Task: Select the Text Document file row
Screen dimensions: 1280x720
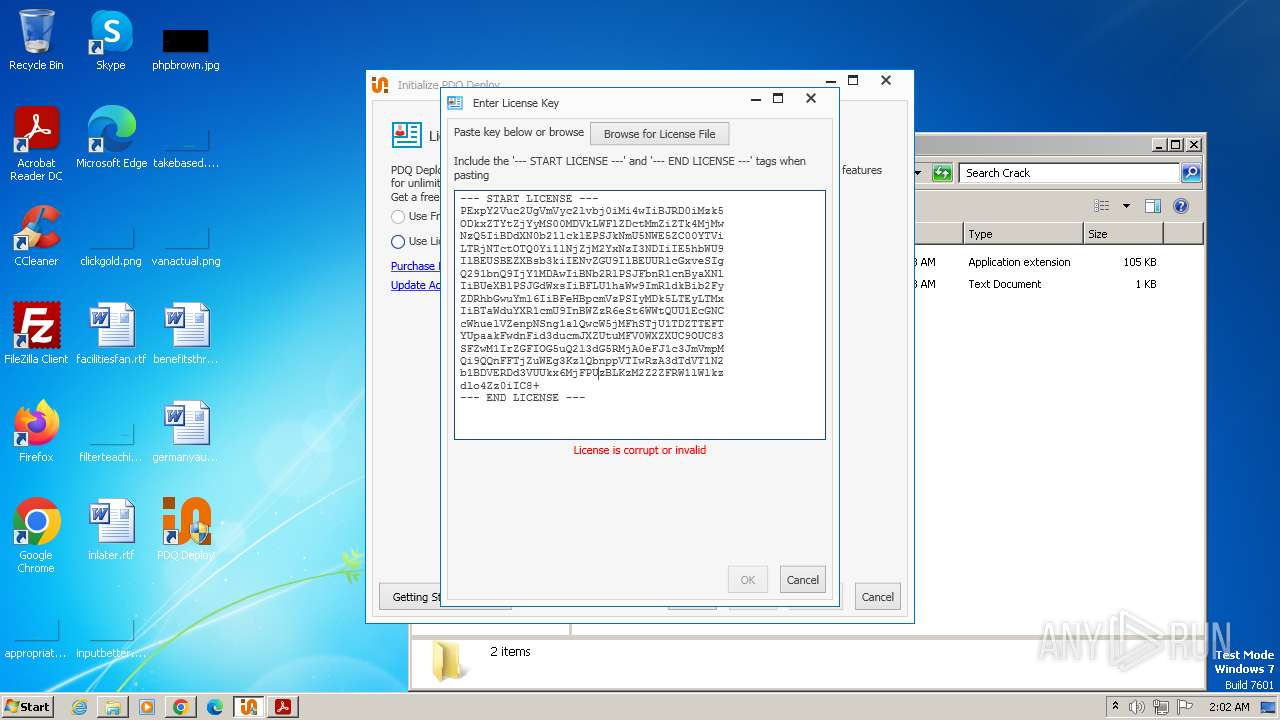Action: (x=1057, y=284)
